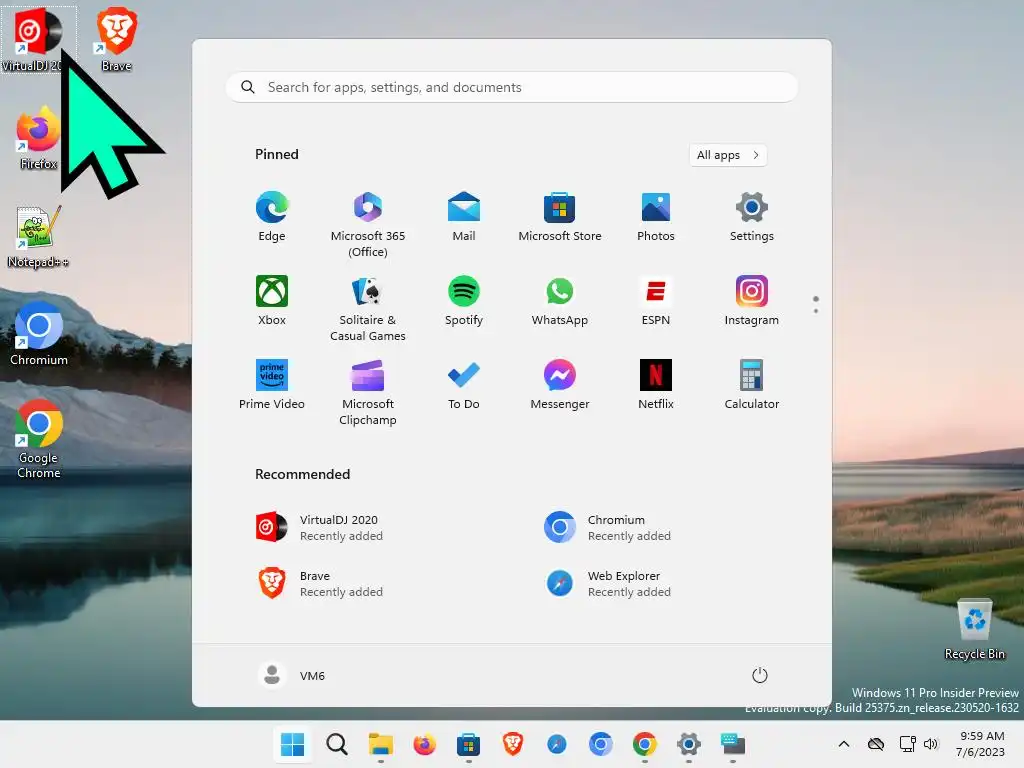Launch the Photos pinned app

pos(656,217)
